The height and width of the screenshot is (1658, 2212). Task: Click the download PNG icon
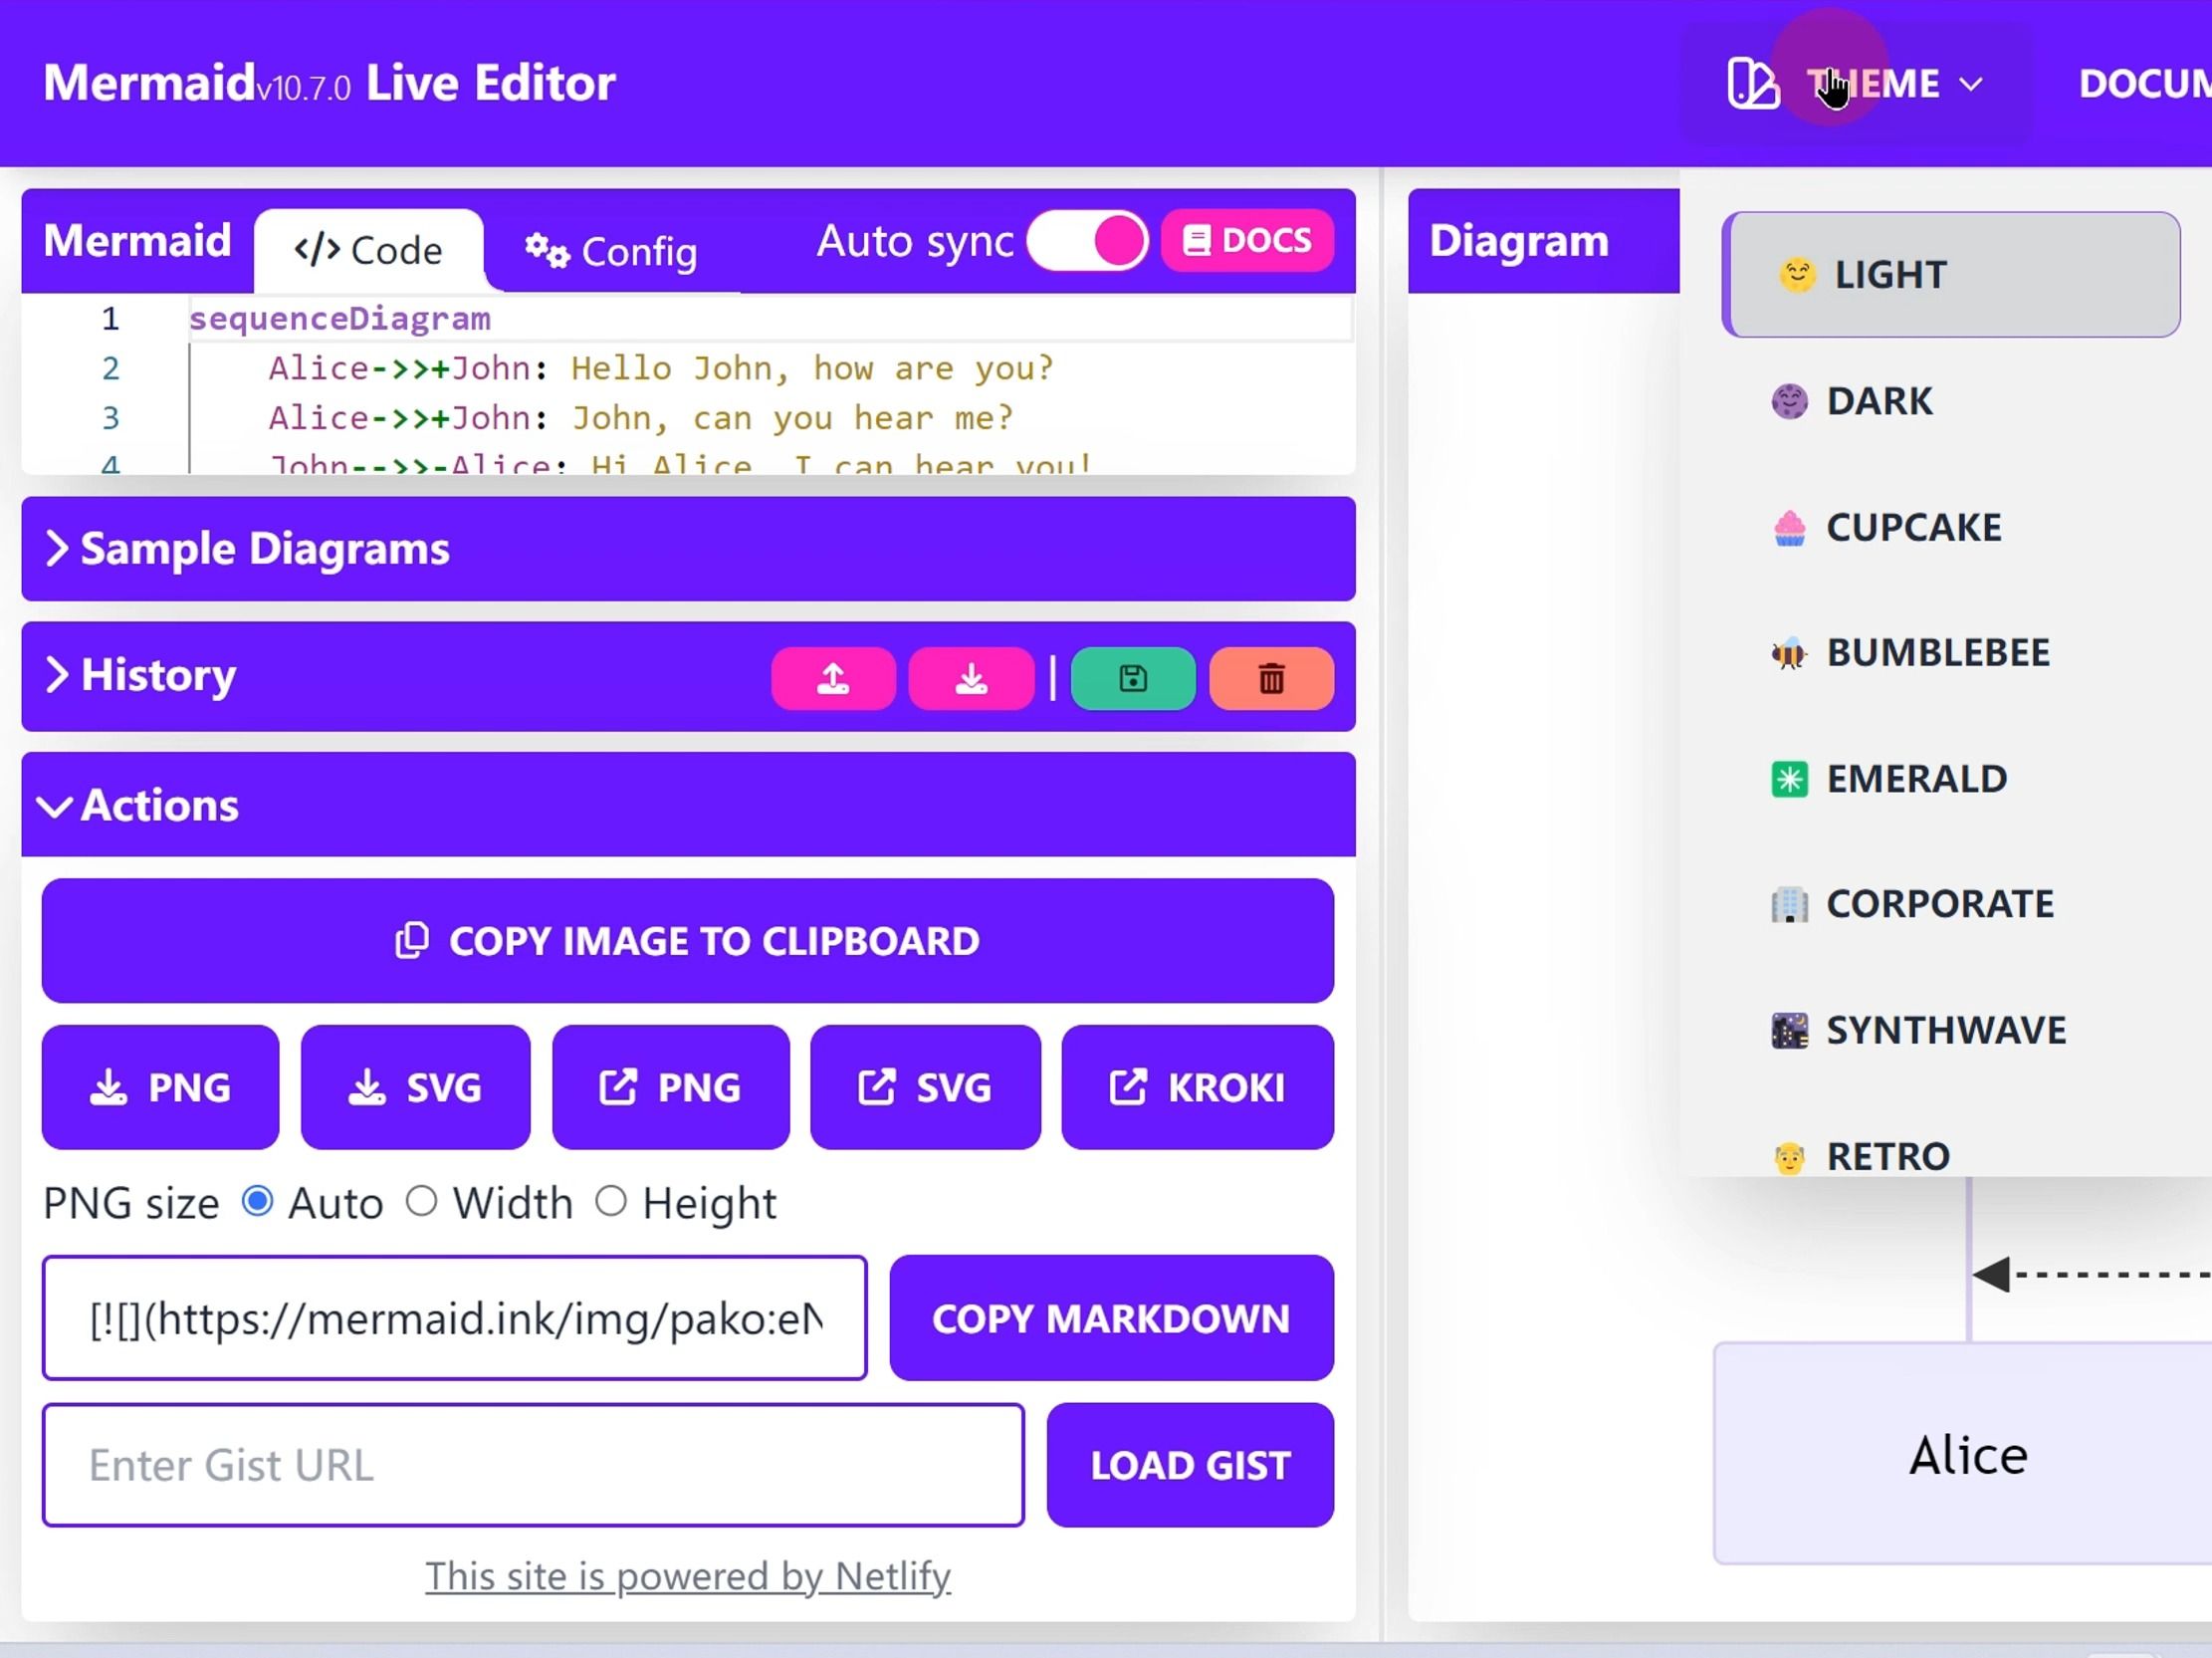[x=160, y=1085]
